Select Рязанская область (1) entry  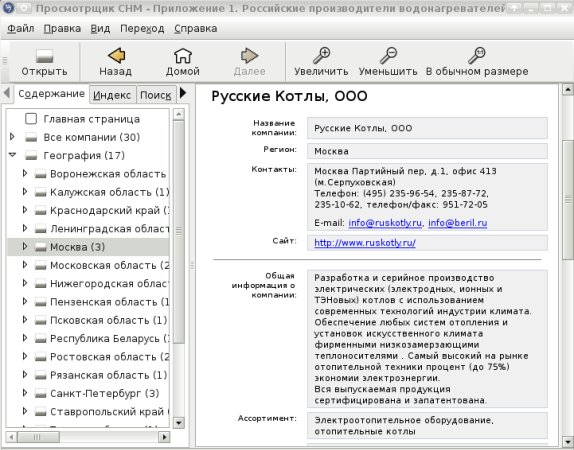(x=108, y=375)
